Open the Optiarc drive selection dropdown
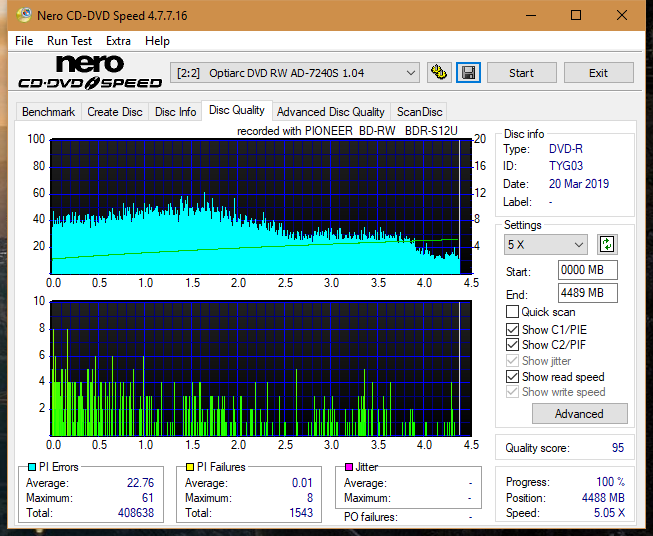This screenshot has height=536, width=653. [295, 73]
